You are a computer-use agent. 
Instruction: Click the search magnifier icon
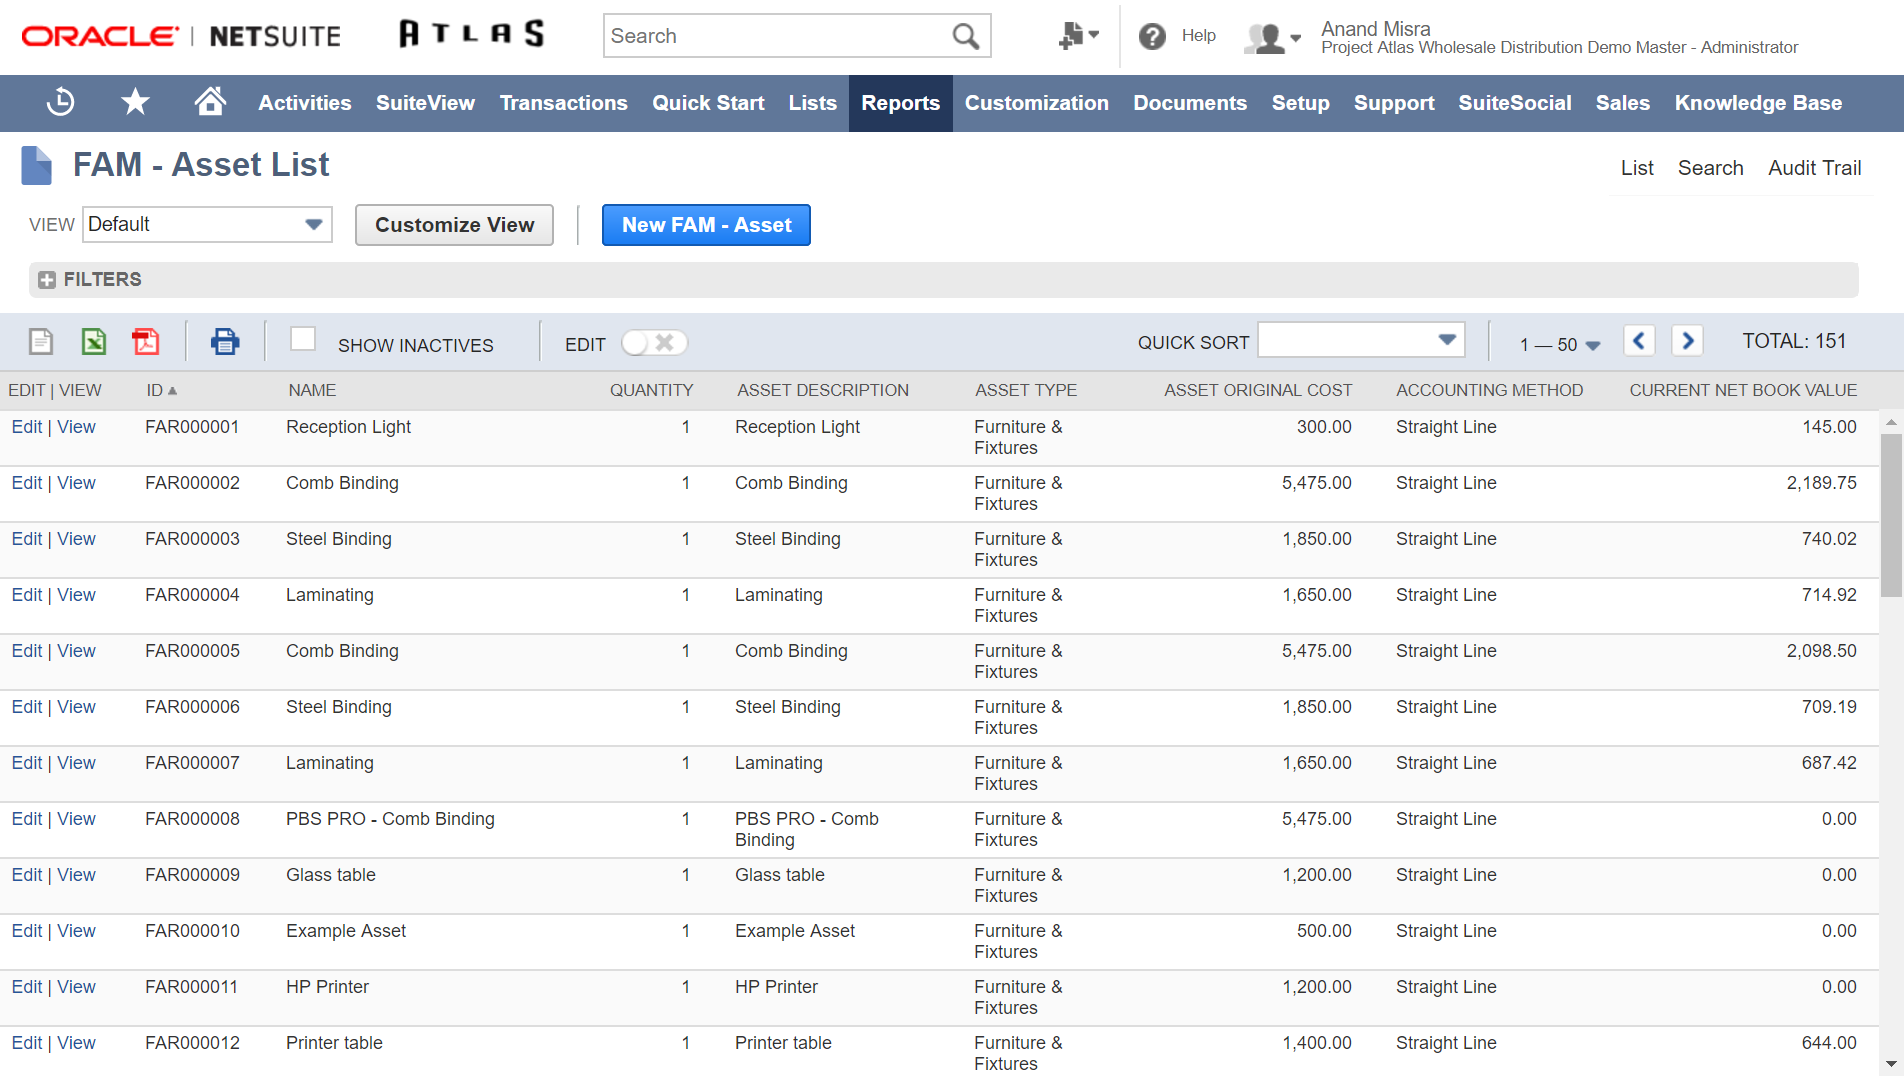pos(965,37)
